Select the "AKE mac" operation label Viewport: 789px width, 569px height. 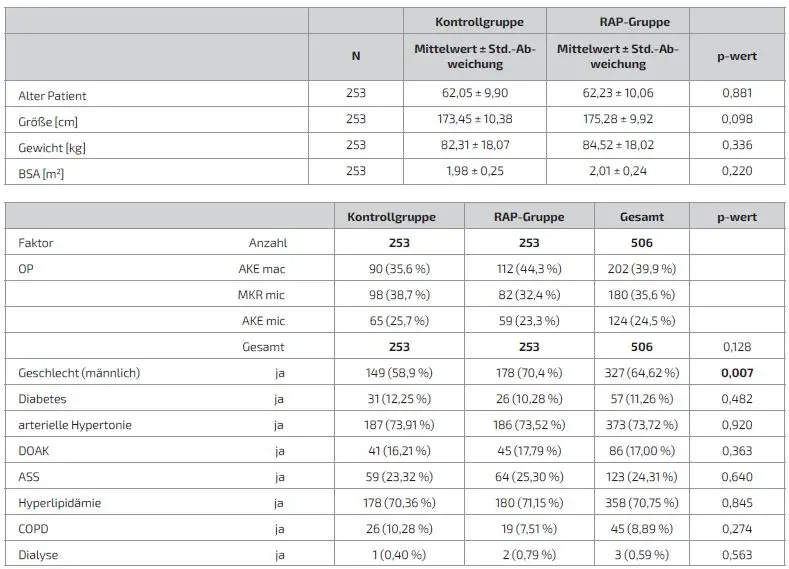click(261, 269)
